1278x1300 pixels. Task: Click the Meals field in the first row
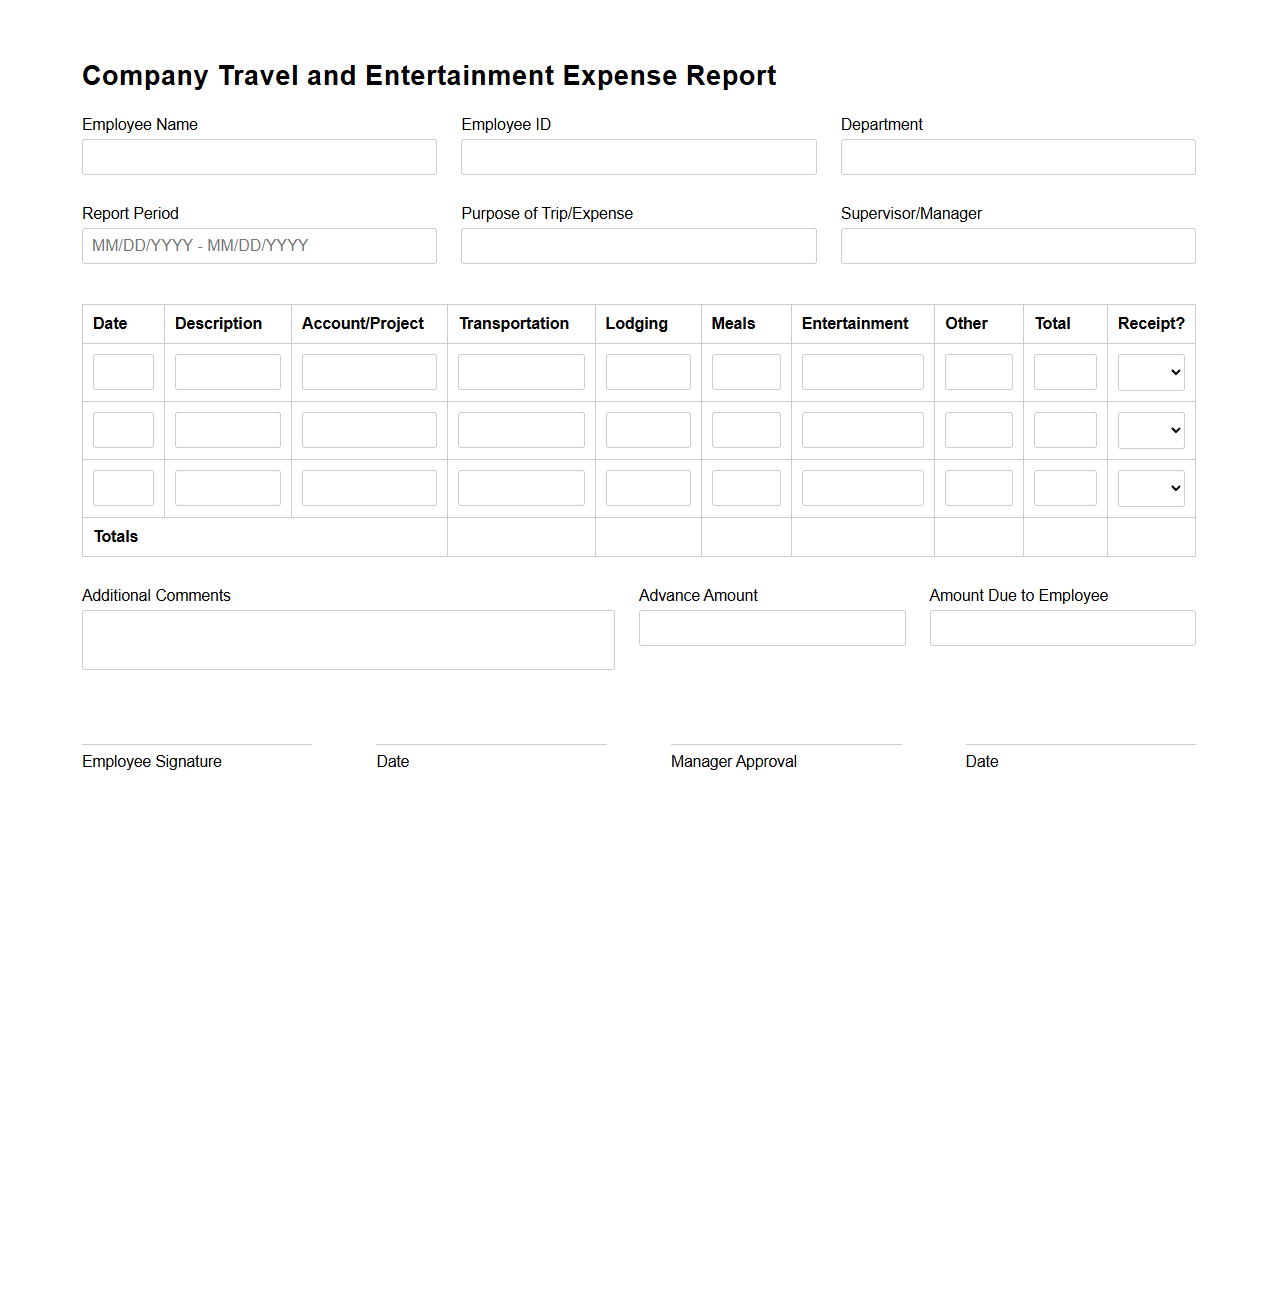click(x=745, y=371)
